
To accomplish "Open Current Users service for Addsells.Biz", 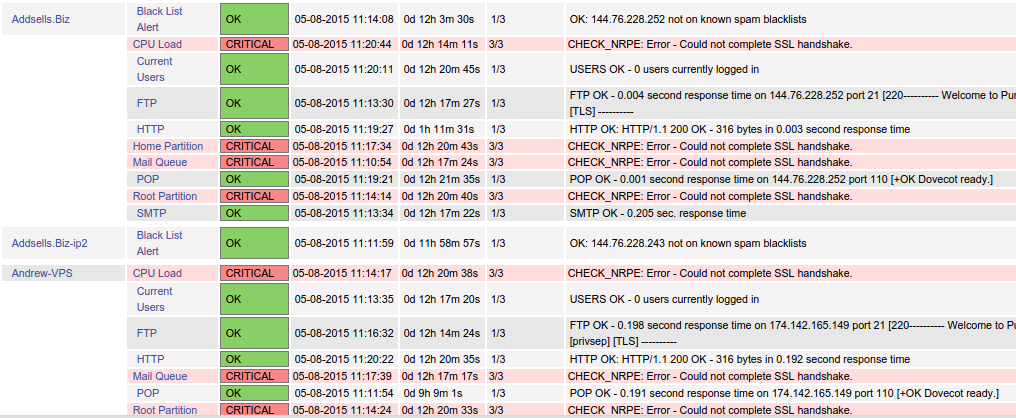I will click(x=154, y=69).
